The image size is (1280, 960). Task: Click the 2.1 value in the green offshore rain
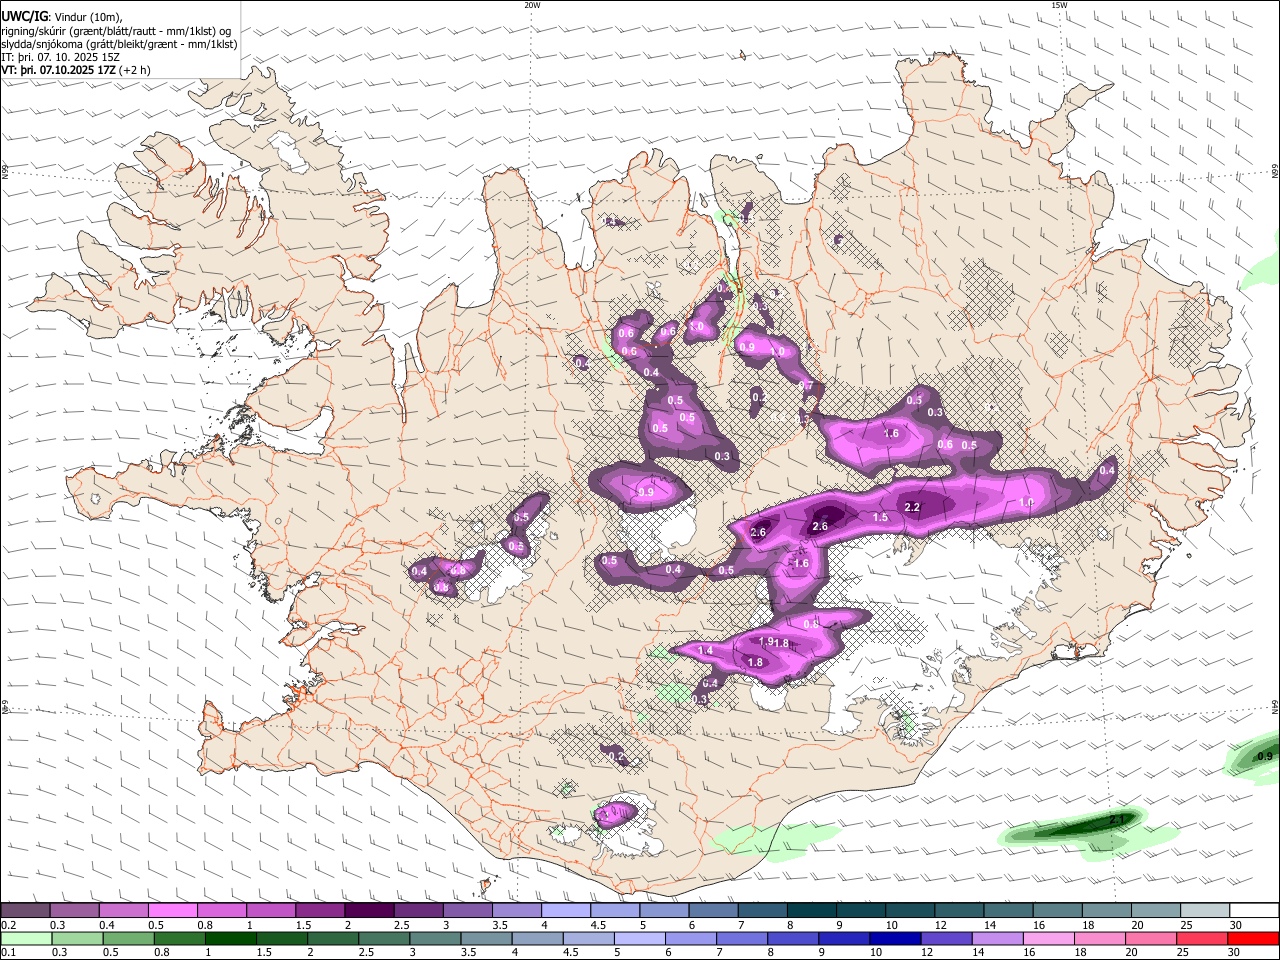(x=1117, y=821)
